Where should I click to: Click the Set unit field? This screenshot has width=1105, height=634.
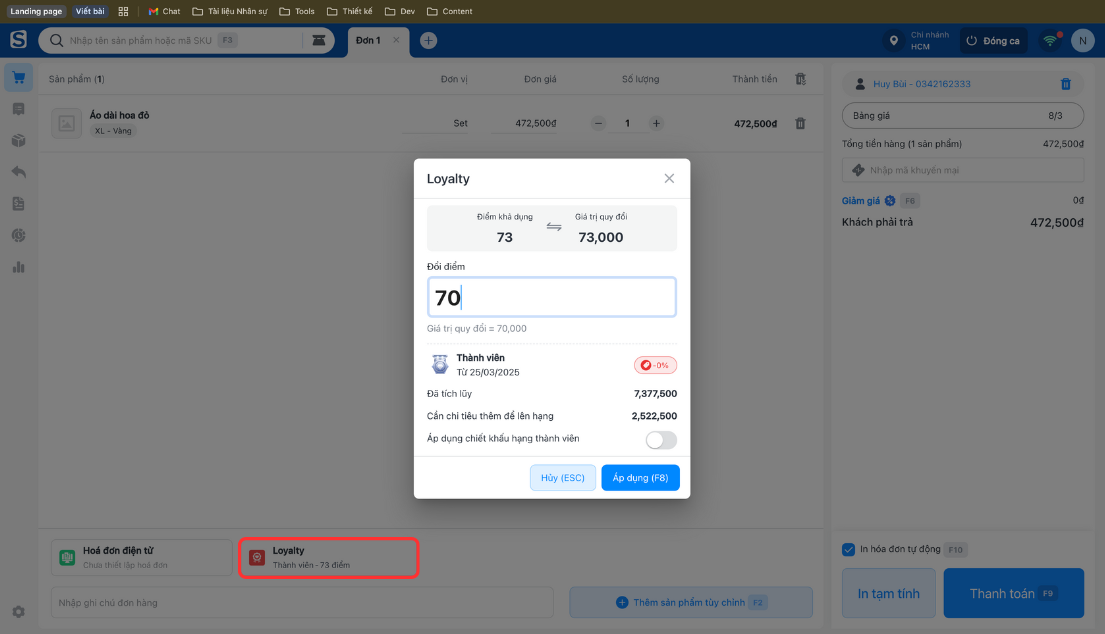click(x=435, y=123)
